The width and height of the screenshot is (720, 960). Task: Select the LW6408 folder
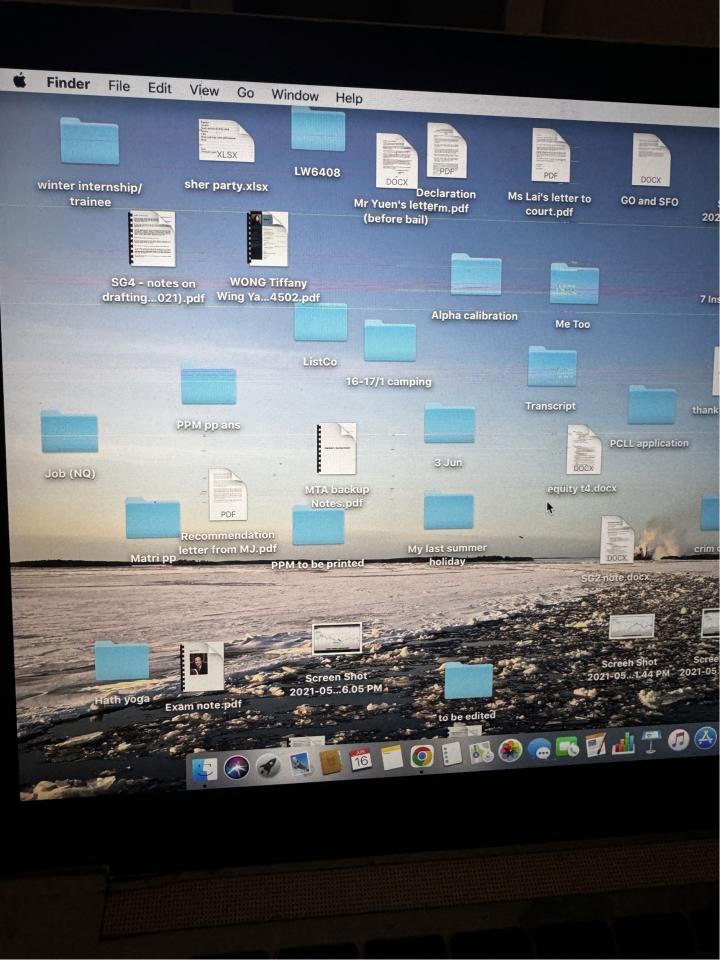click(x=318, y=129)
